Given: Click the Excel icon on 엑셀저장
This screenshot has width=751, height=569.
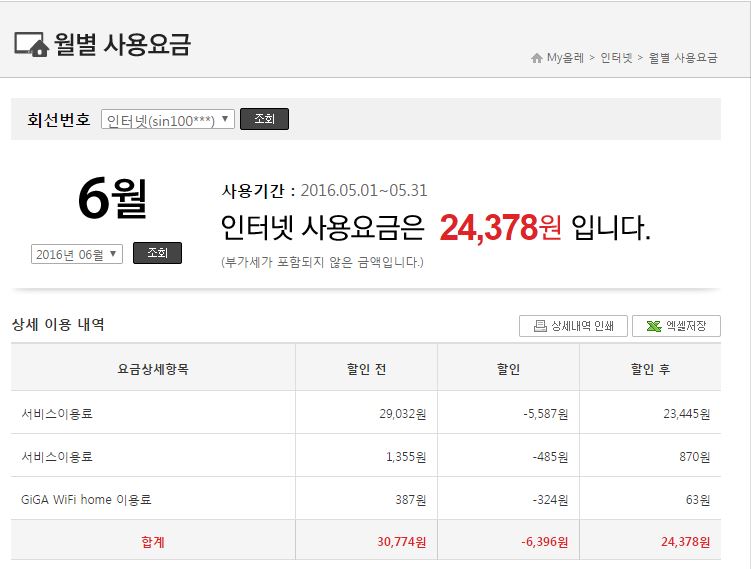Looking at the screenshot, I should (653, 326).
